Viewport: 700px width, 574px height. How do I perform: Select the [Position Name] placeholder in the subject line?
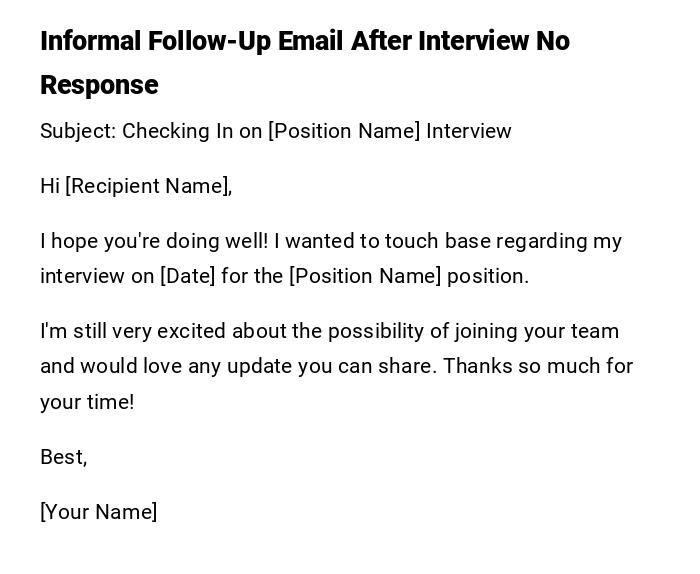coord(344,131)
